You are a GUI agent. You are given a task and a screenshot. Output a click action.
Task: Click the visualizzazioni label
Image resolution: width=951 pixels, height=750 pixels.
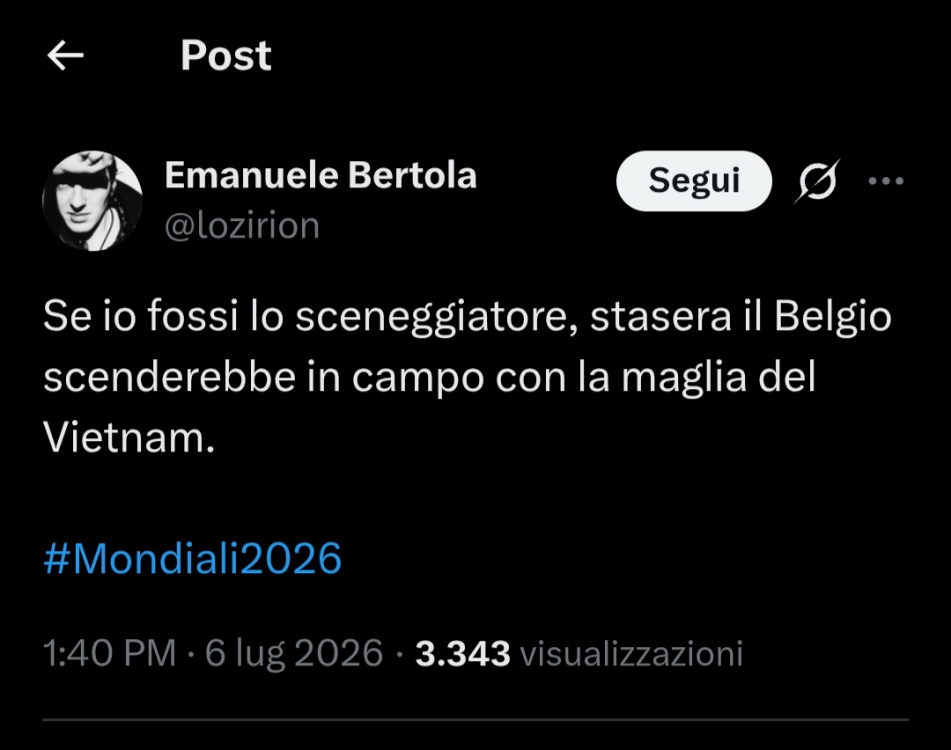click(631, 654)
